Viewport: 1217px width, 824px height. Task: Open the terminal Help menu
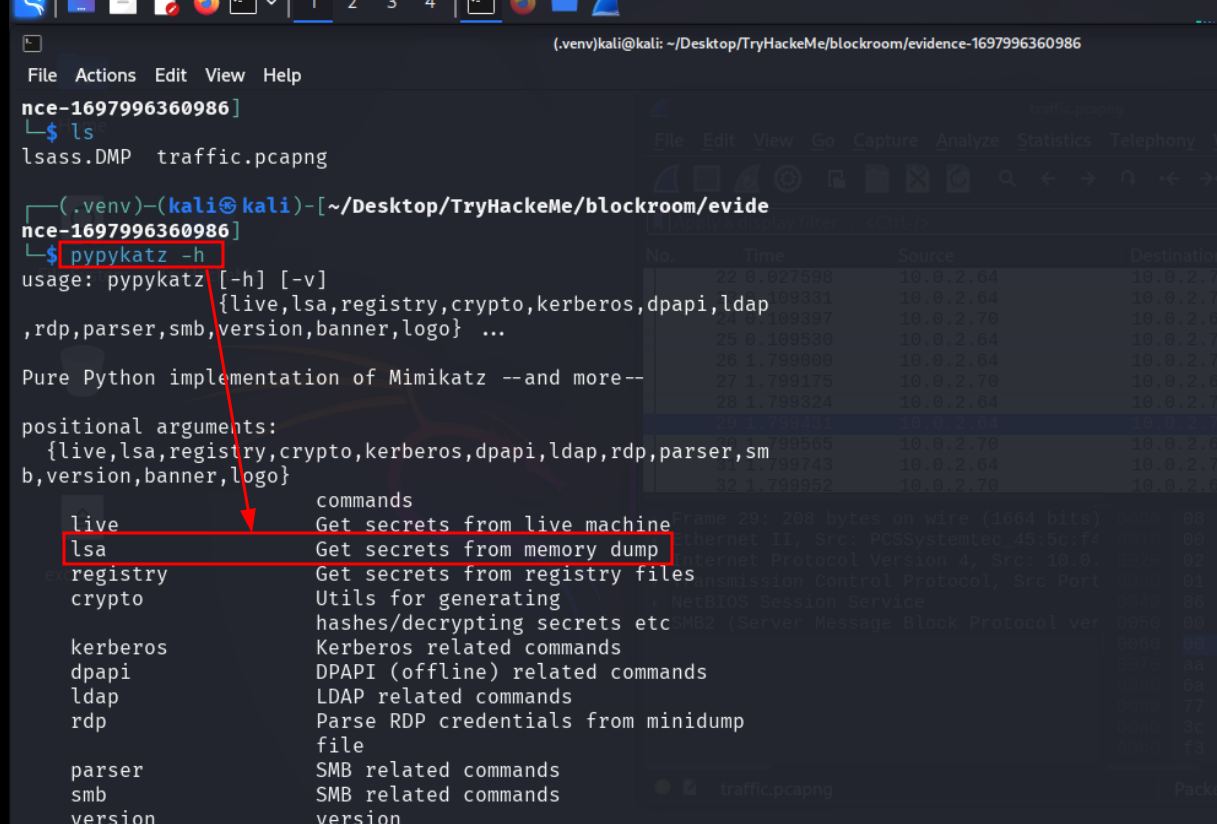coord(282,75)
